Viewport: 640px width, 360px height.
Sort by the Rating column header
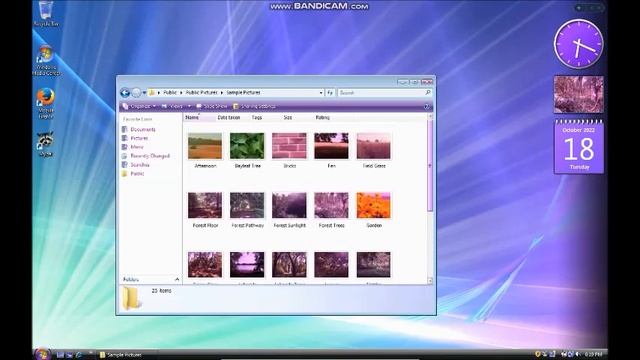[x=322, y=118]
